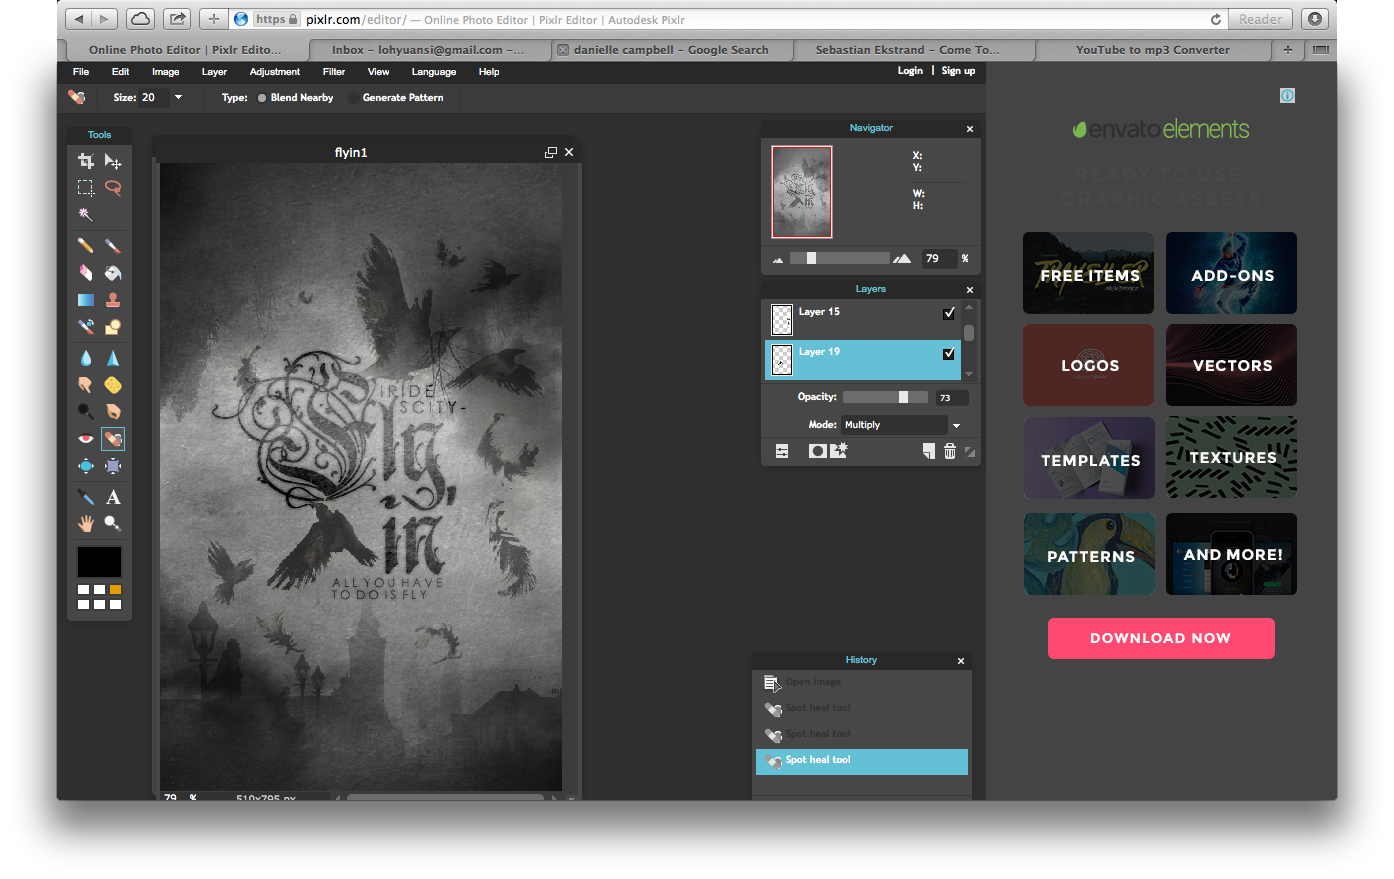
Task: Select the Clone Stamp tool
Action: [113, 299]
